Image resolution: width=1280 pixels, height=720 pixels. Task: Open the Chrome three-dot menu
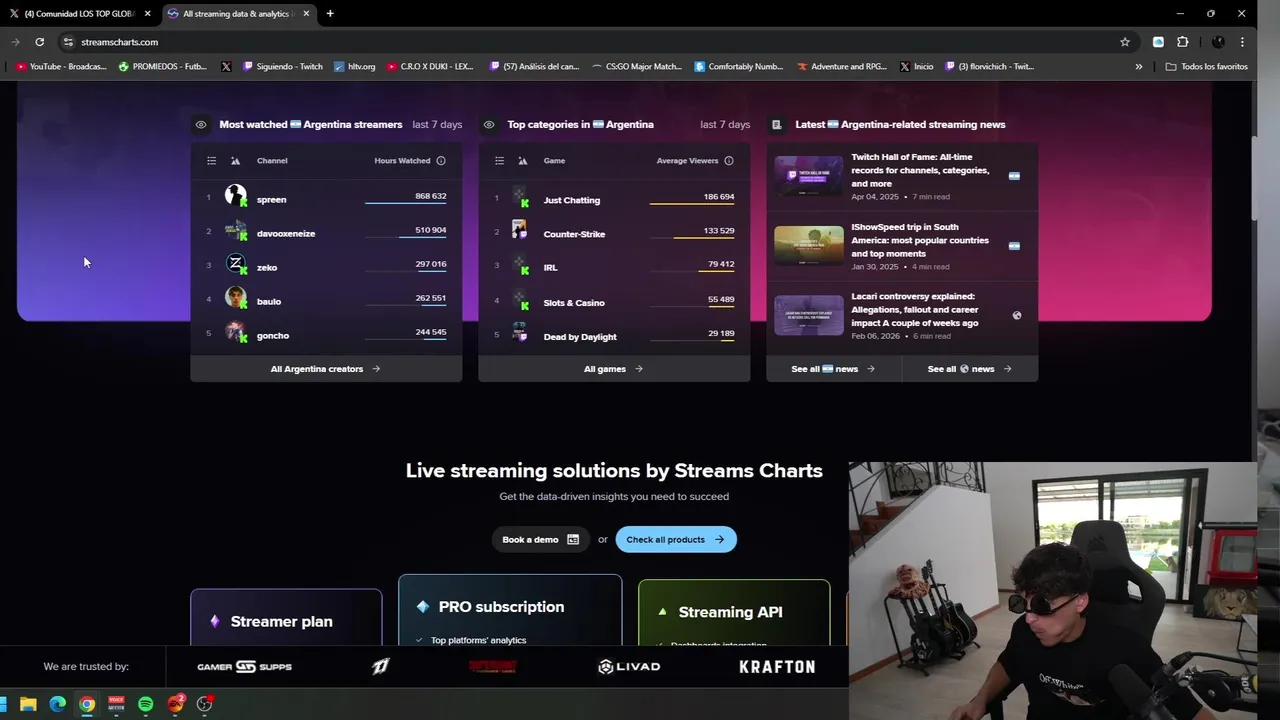click(1242, 42)
